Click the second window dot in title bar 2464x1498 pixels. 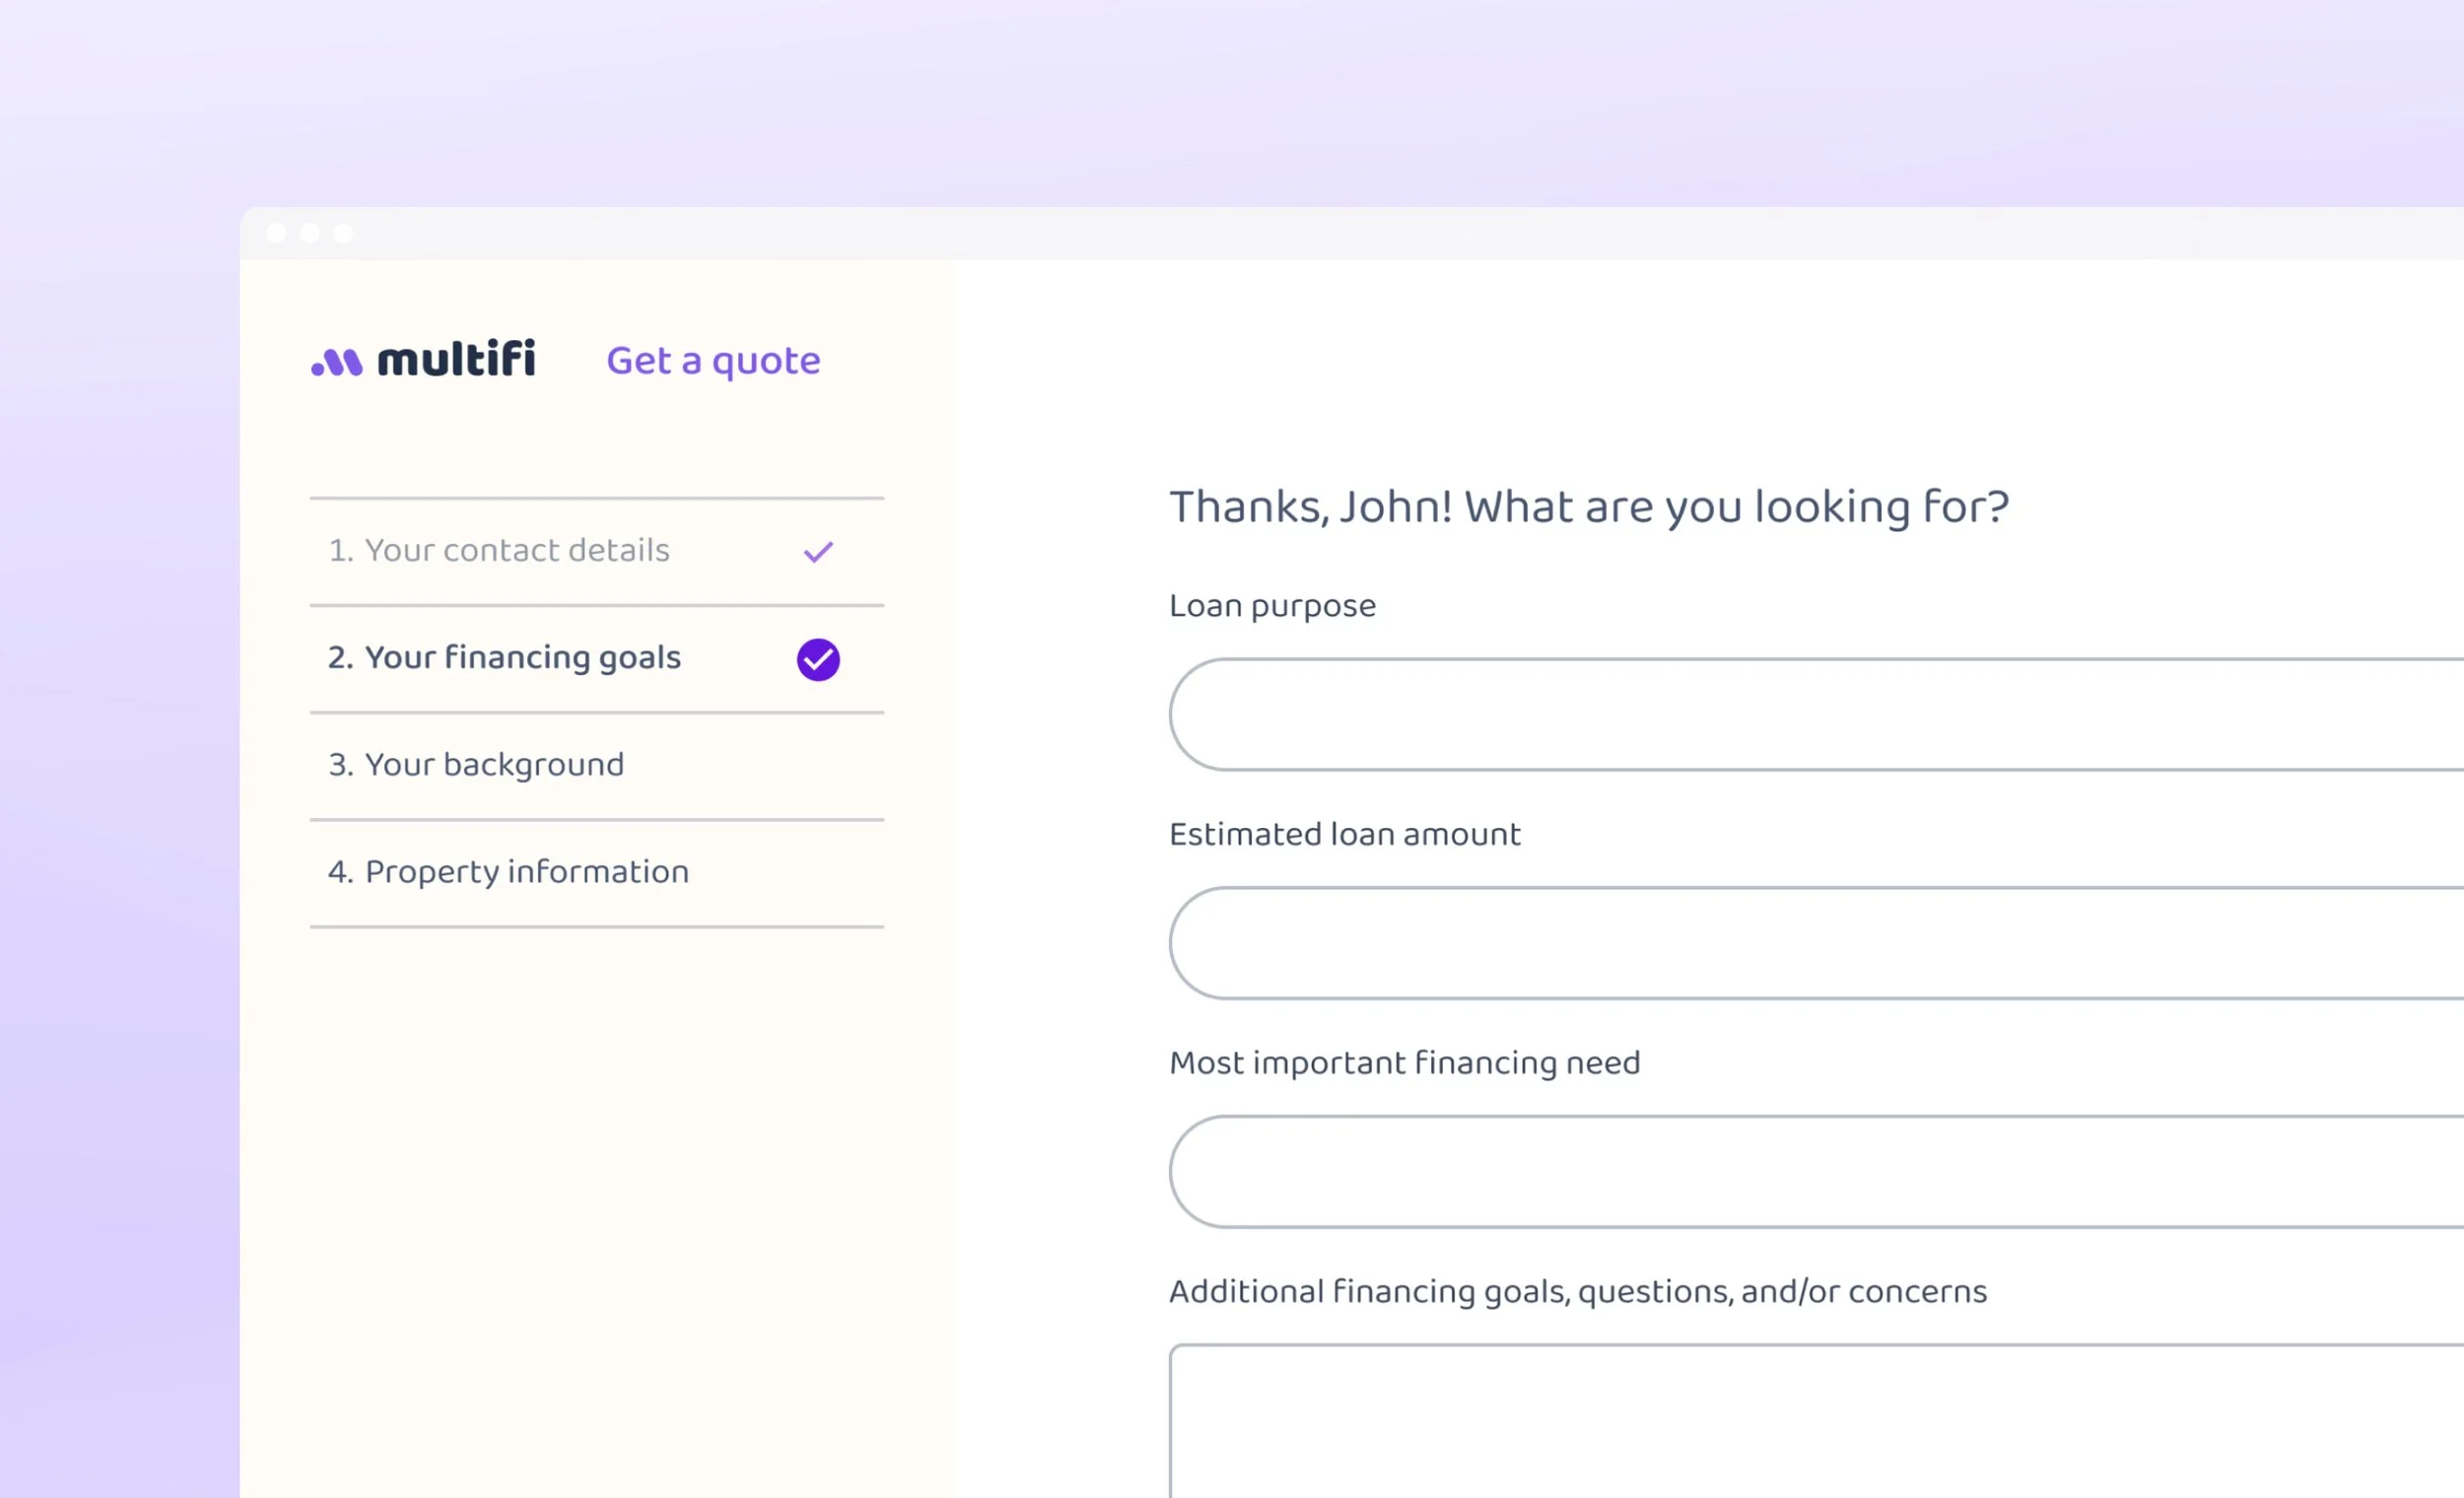[x=310, y=234]
